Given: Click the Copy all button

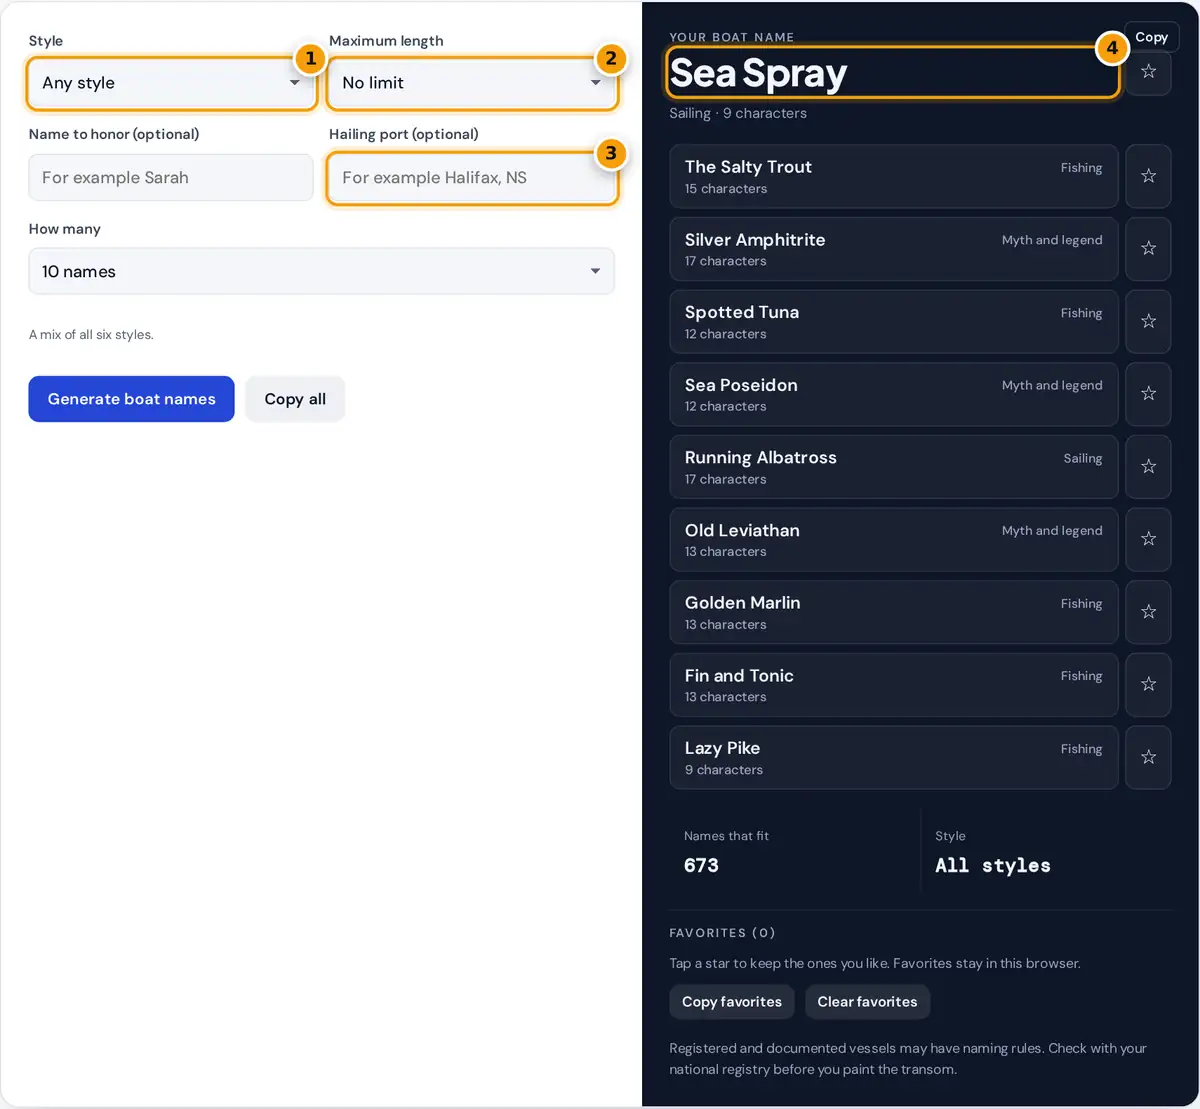Looking at the screenshot, I should (295, 399).
